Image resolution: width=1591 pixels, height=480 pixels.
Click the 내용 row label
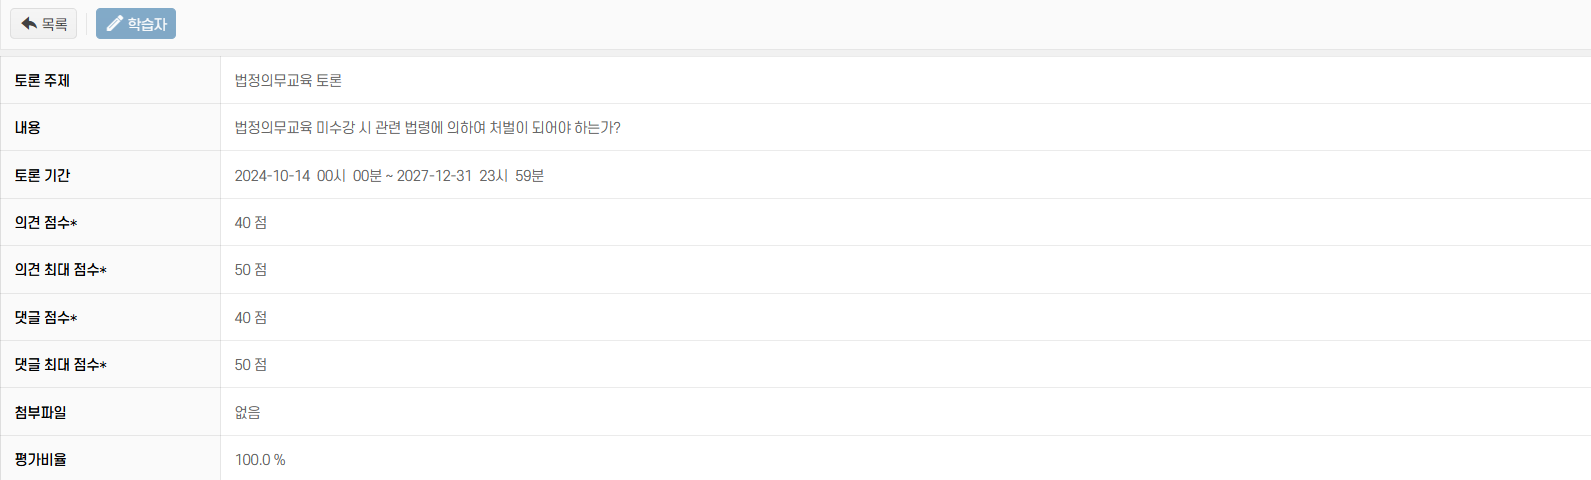(28, 127)
